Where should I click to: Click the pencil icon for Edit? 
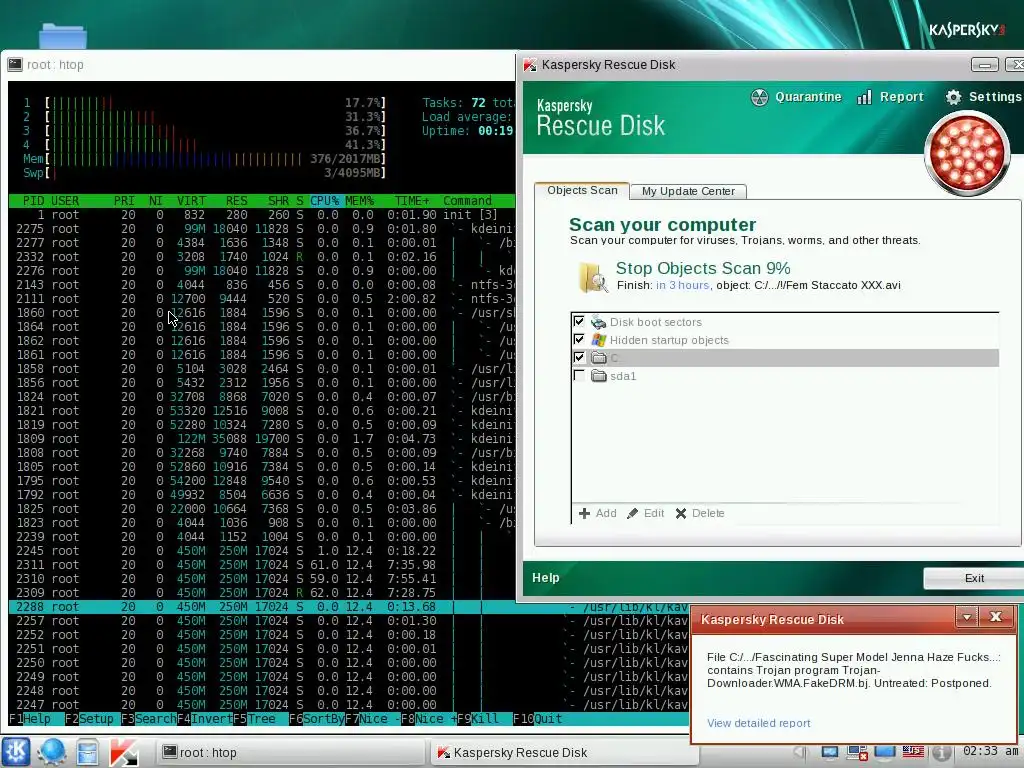click(x=632, y=513)
